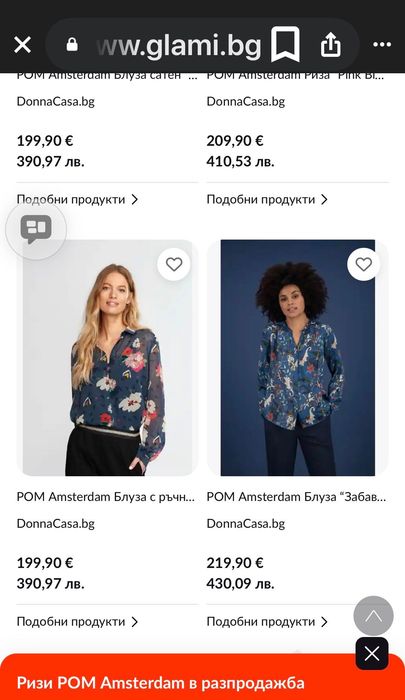
Task: Open the three-dot browser menu
Action: coord(382,45)
